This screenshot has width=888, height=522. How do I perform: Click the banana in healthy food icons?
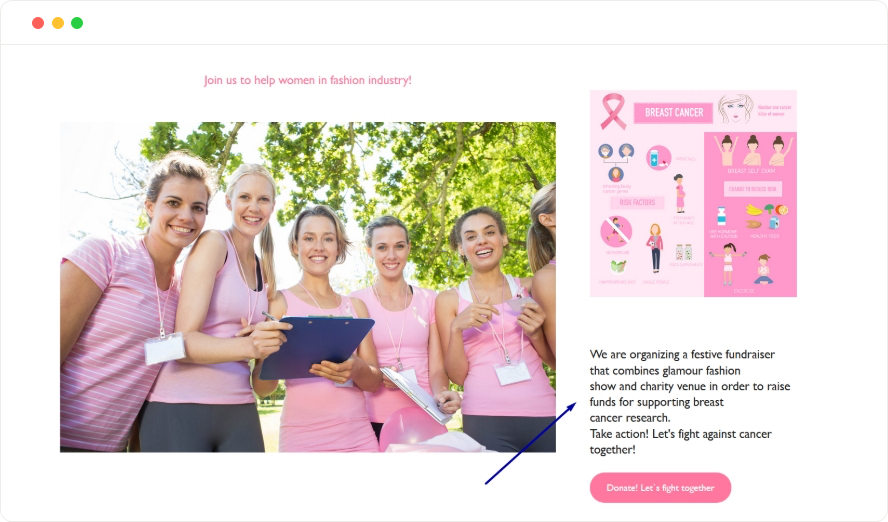[x=754, y=210]
